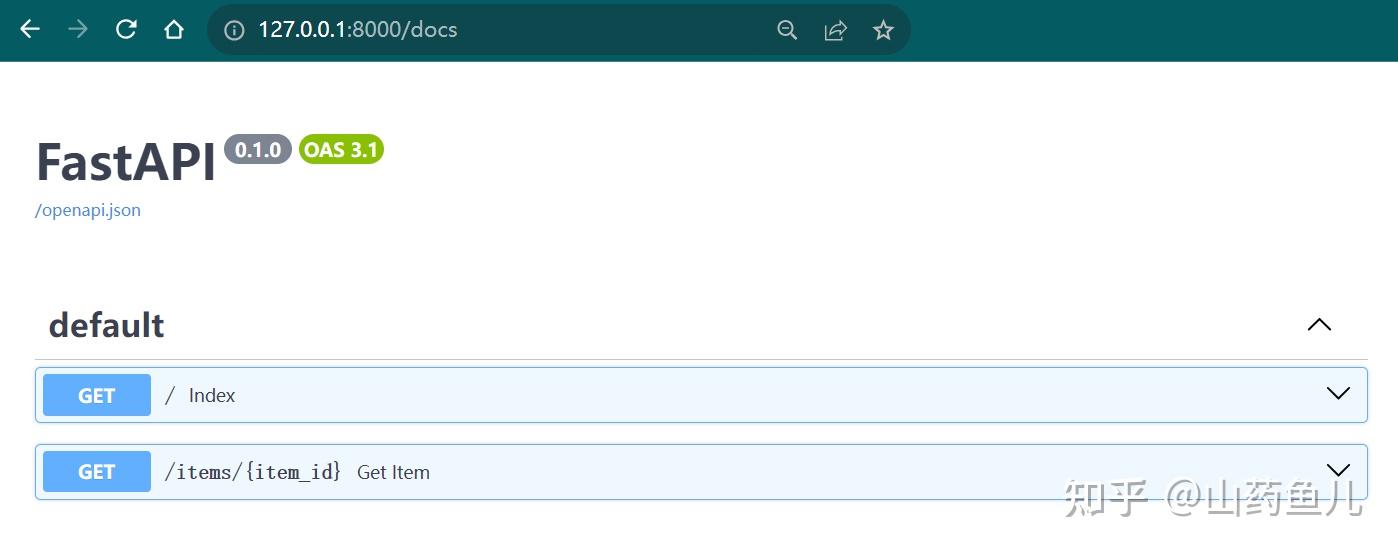Select the /items/{item_id} path text
Image resolution: width=1398 pixels, height=555 pixels.
[253, 472]
